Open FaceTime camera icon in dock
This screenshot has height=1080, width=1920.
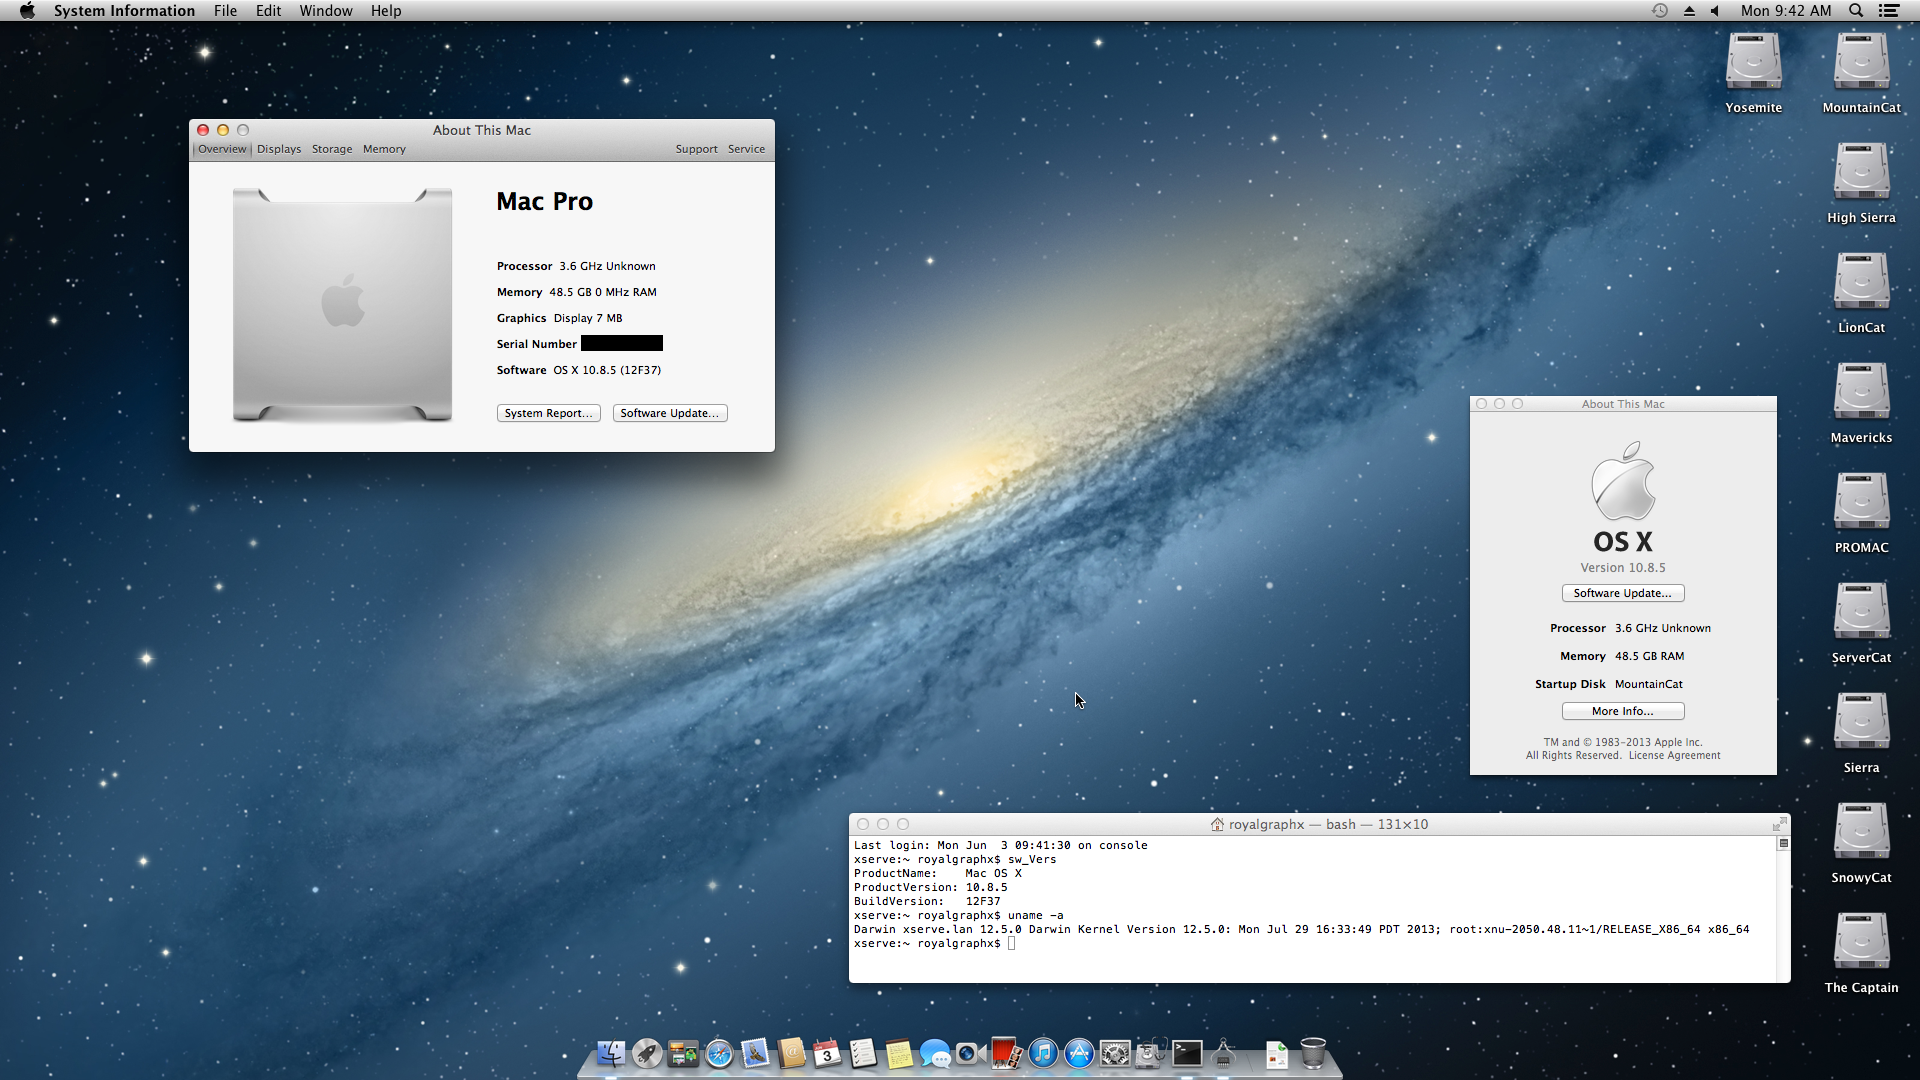[971, 1053]
